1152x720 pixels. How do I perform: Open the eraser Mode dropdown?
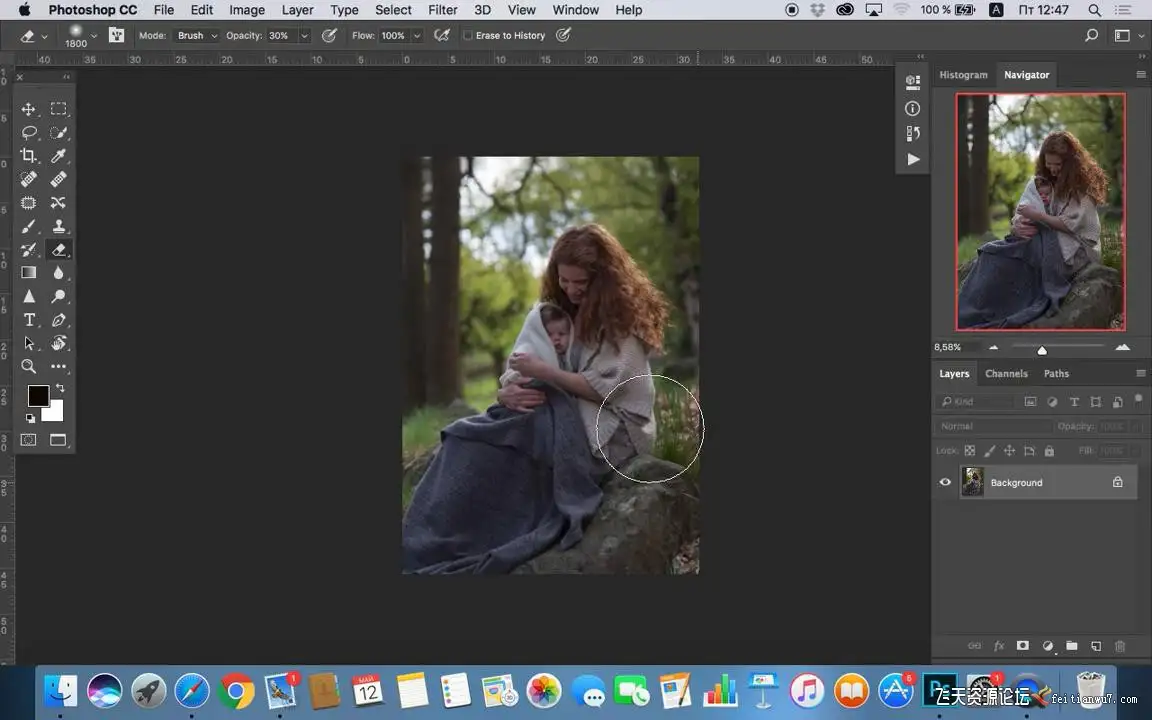(x=197, y=36)
